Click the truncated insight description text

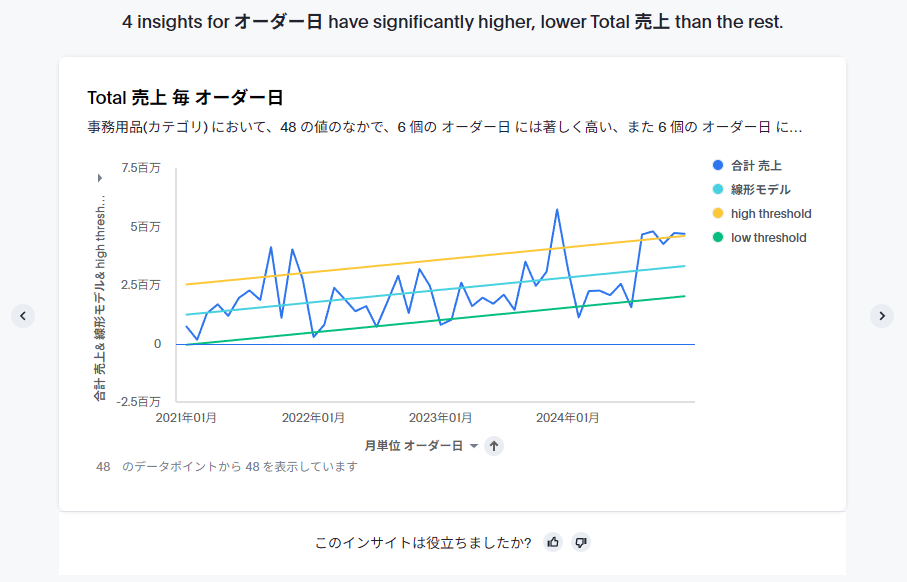[444, 128]
